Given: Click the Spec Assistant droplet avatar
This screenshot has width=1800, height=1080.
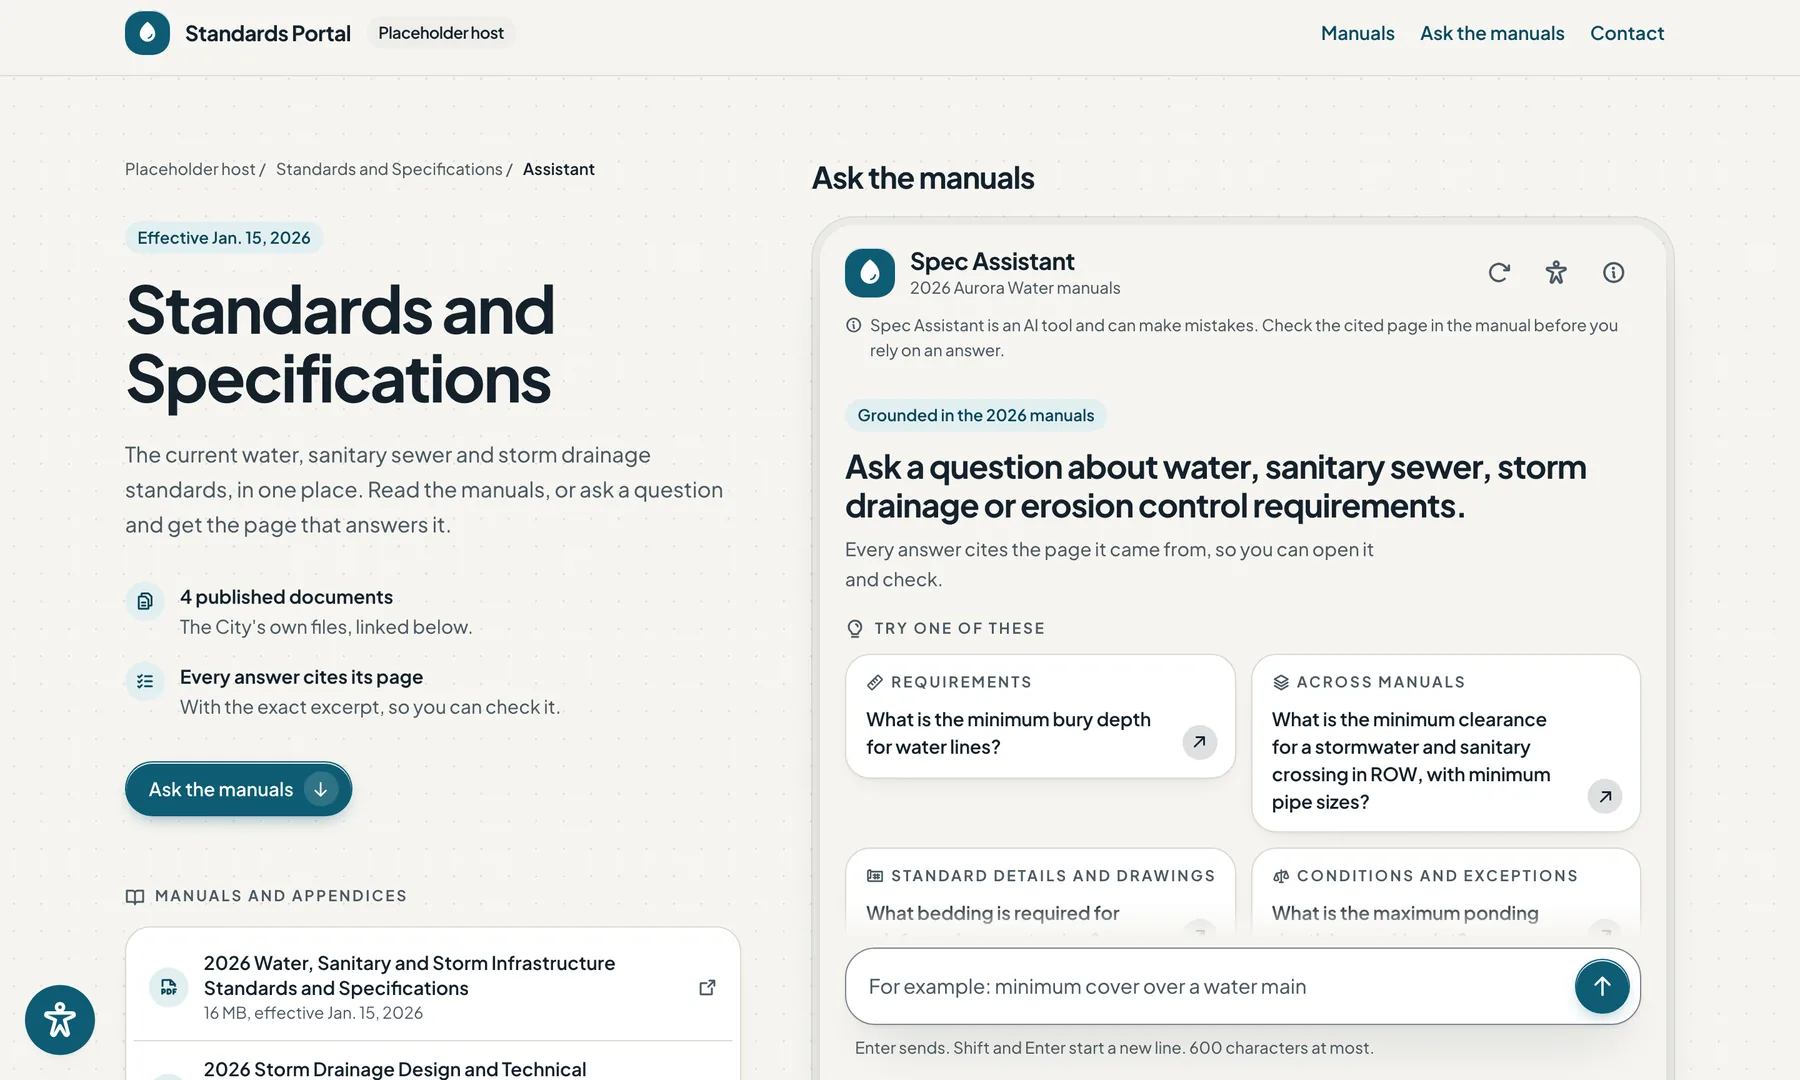Looking at the screenshot, I should pos(870,273).
